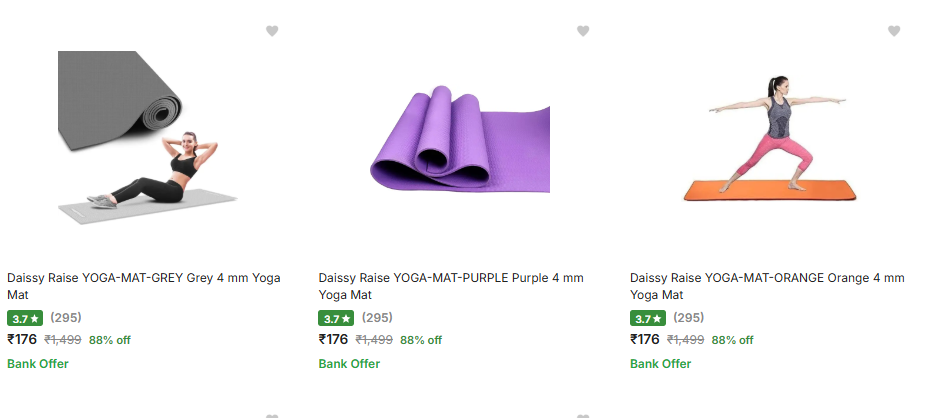View the 295 reviews count for orange mat
The width and height of the screenshot is (934, 418).
coord(688,318)
